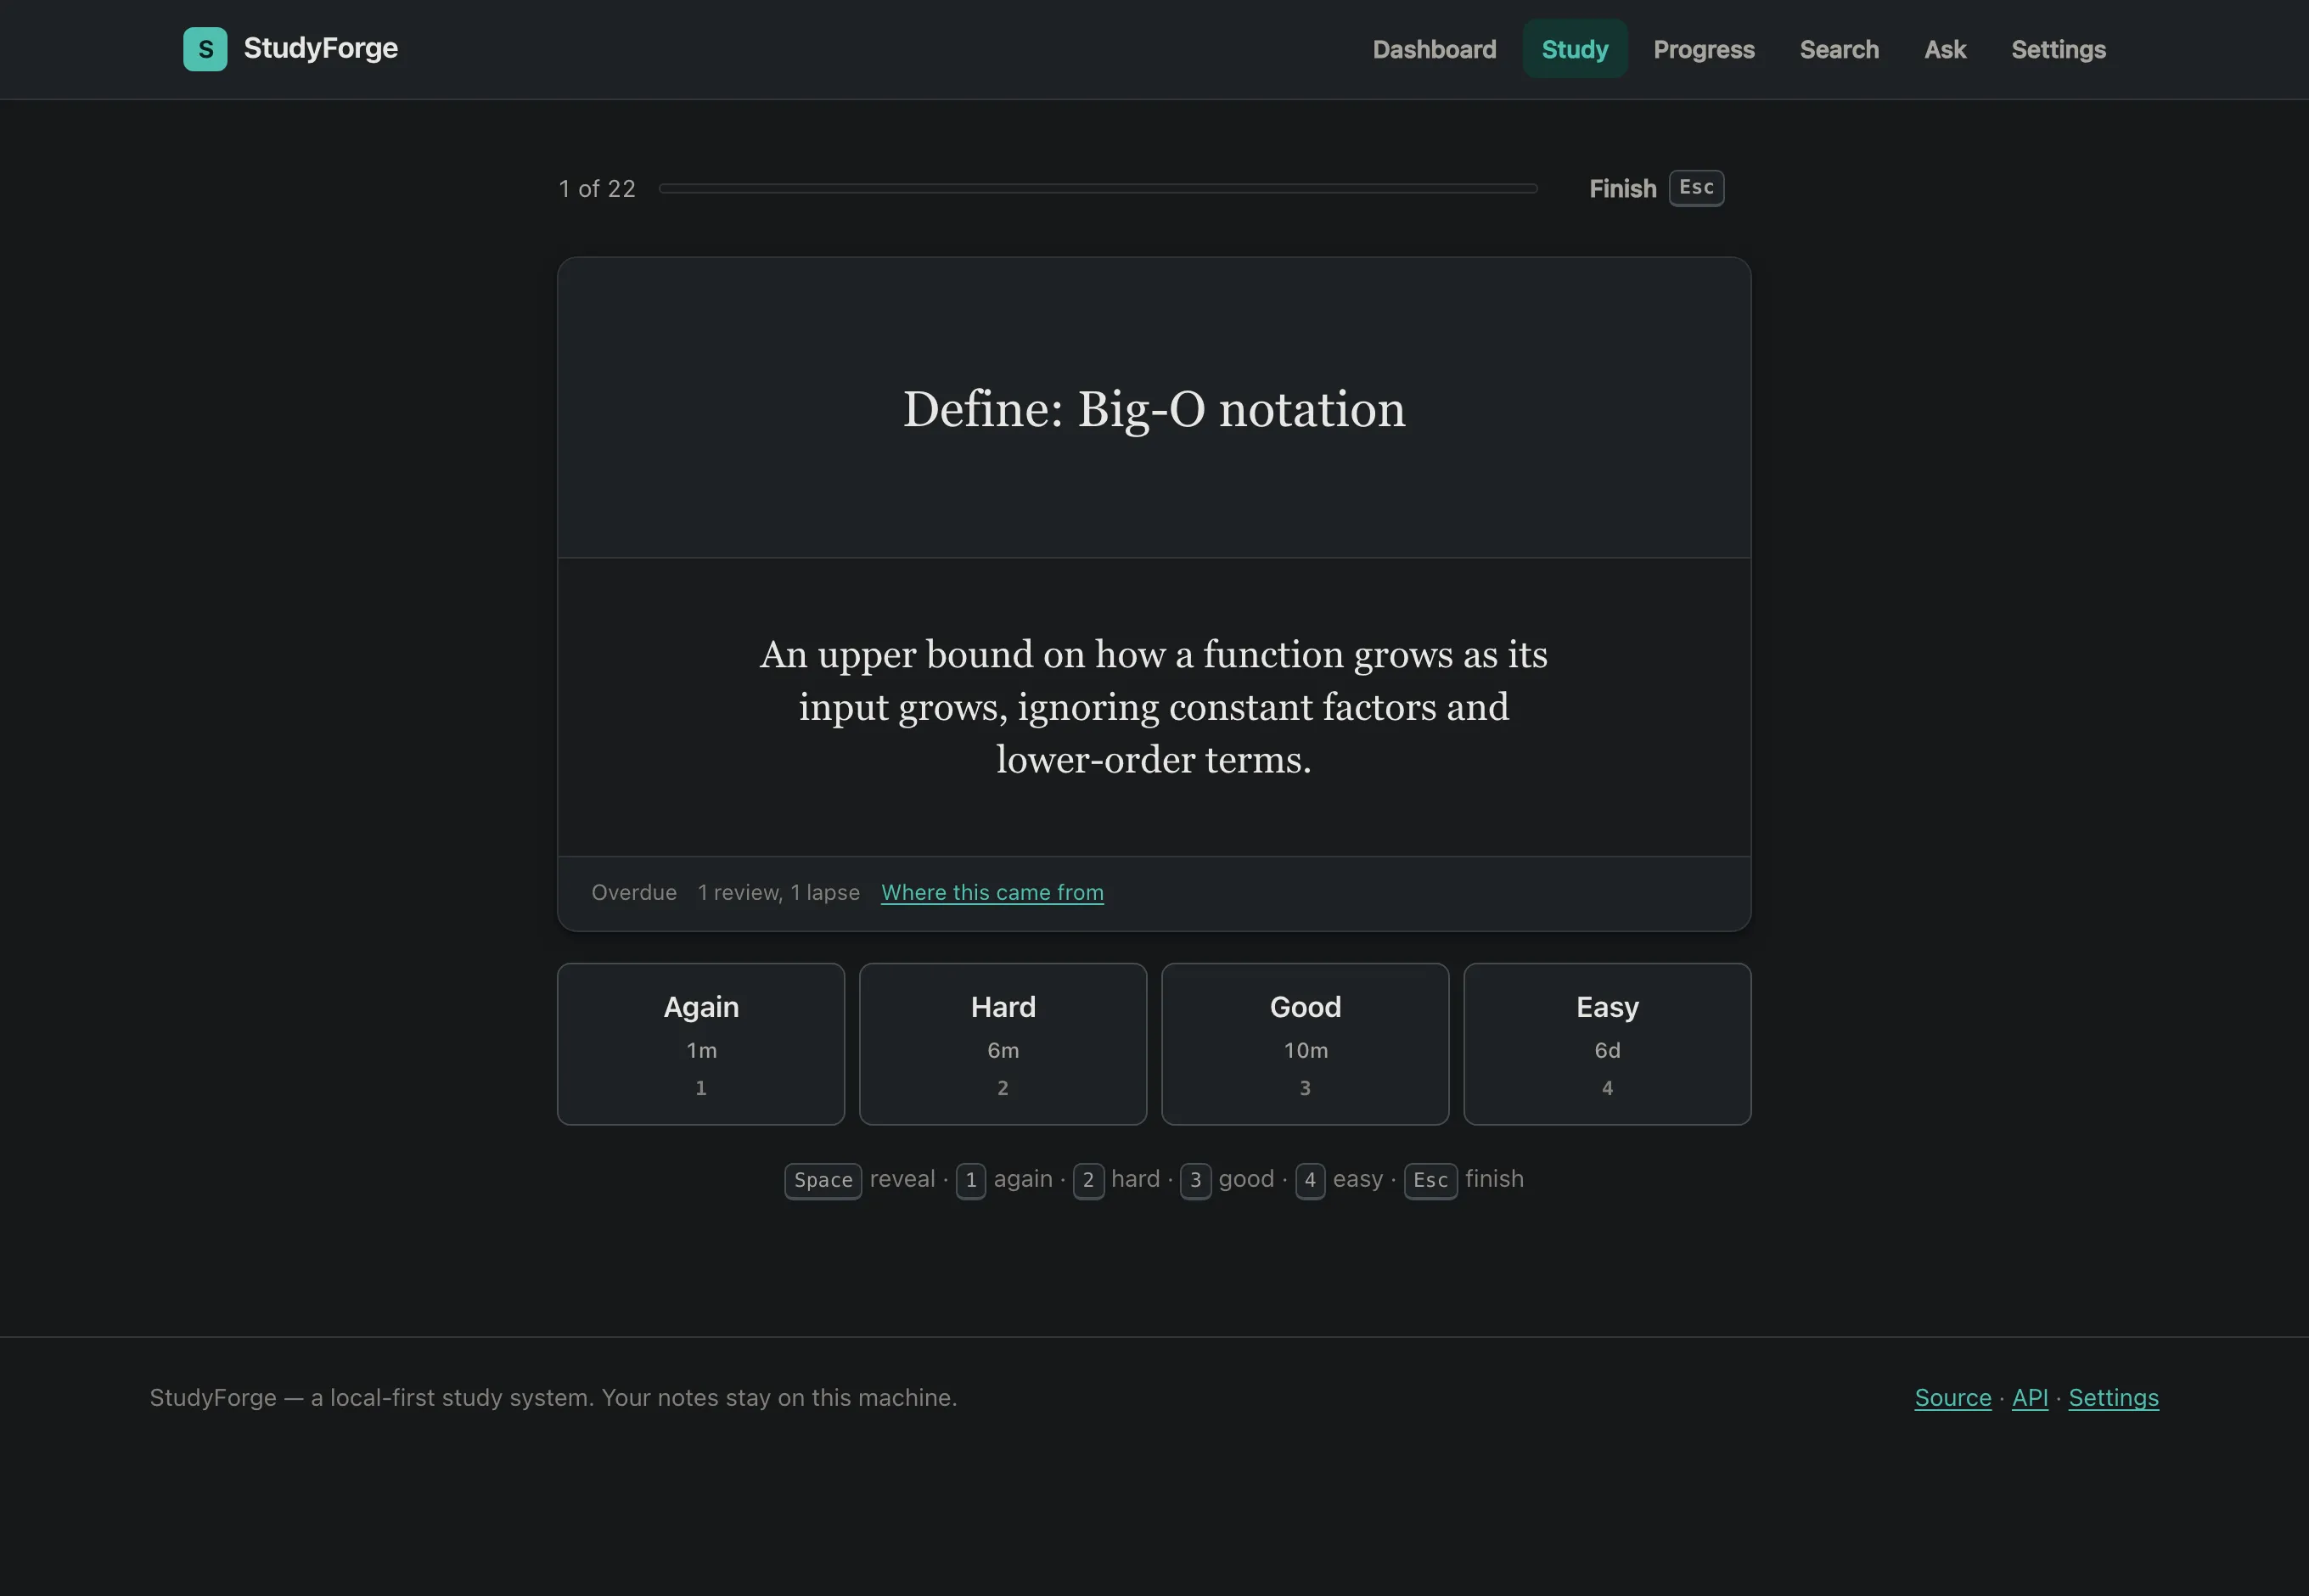The image size is (2309, 1596).
Task: Click the Esc key hint for finish
Action: click(x=1431, y=1180)
